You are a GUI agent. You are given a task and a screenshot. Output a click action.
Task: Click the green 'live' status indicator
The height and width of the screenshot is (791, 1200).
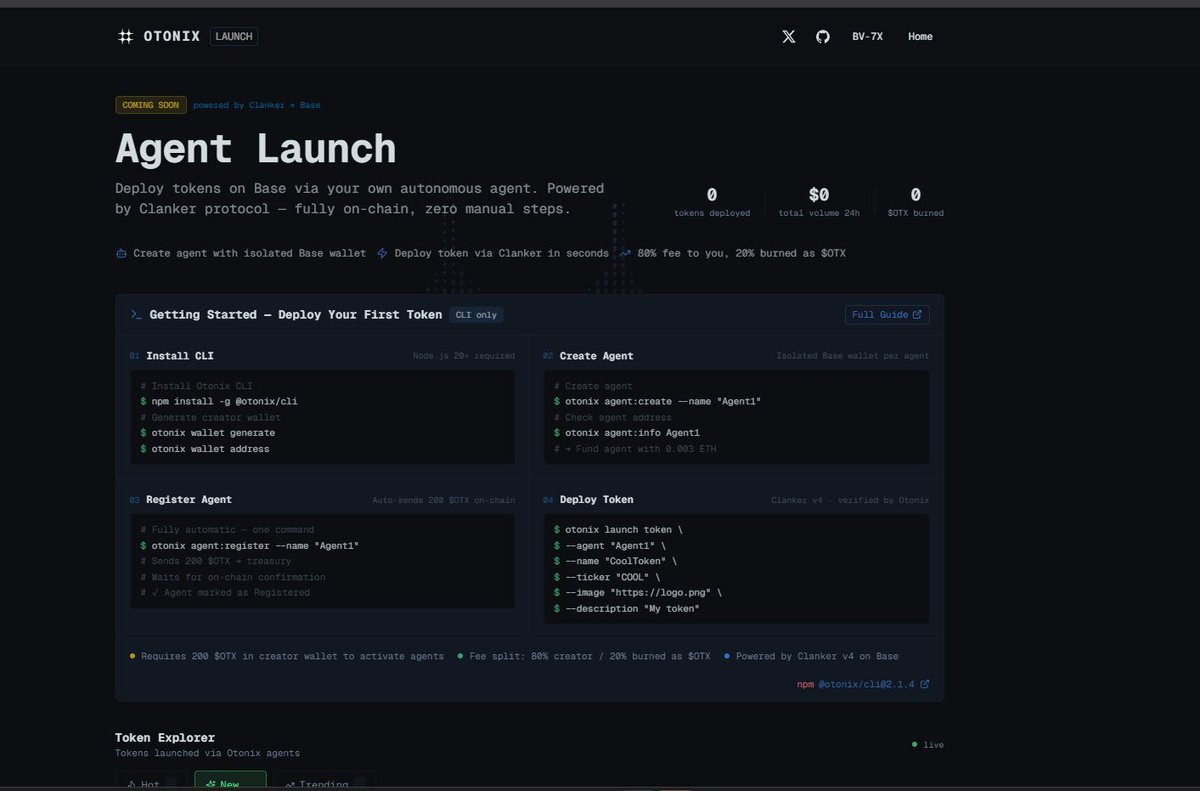pos(928,745)
